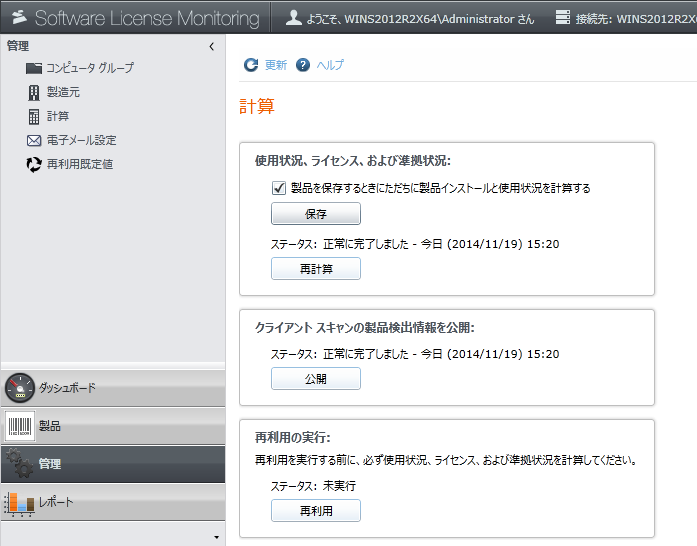697x546 pixels.
Task: Select 計算 in the management tree
Action: pos(58,116)
